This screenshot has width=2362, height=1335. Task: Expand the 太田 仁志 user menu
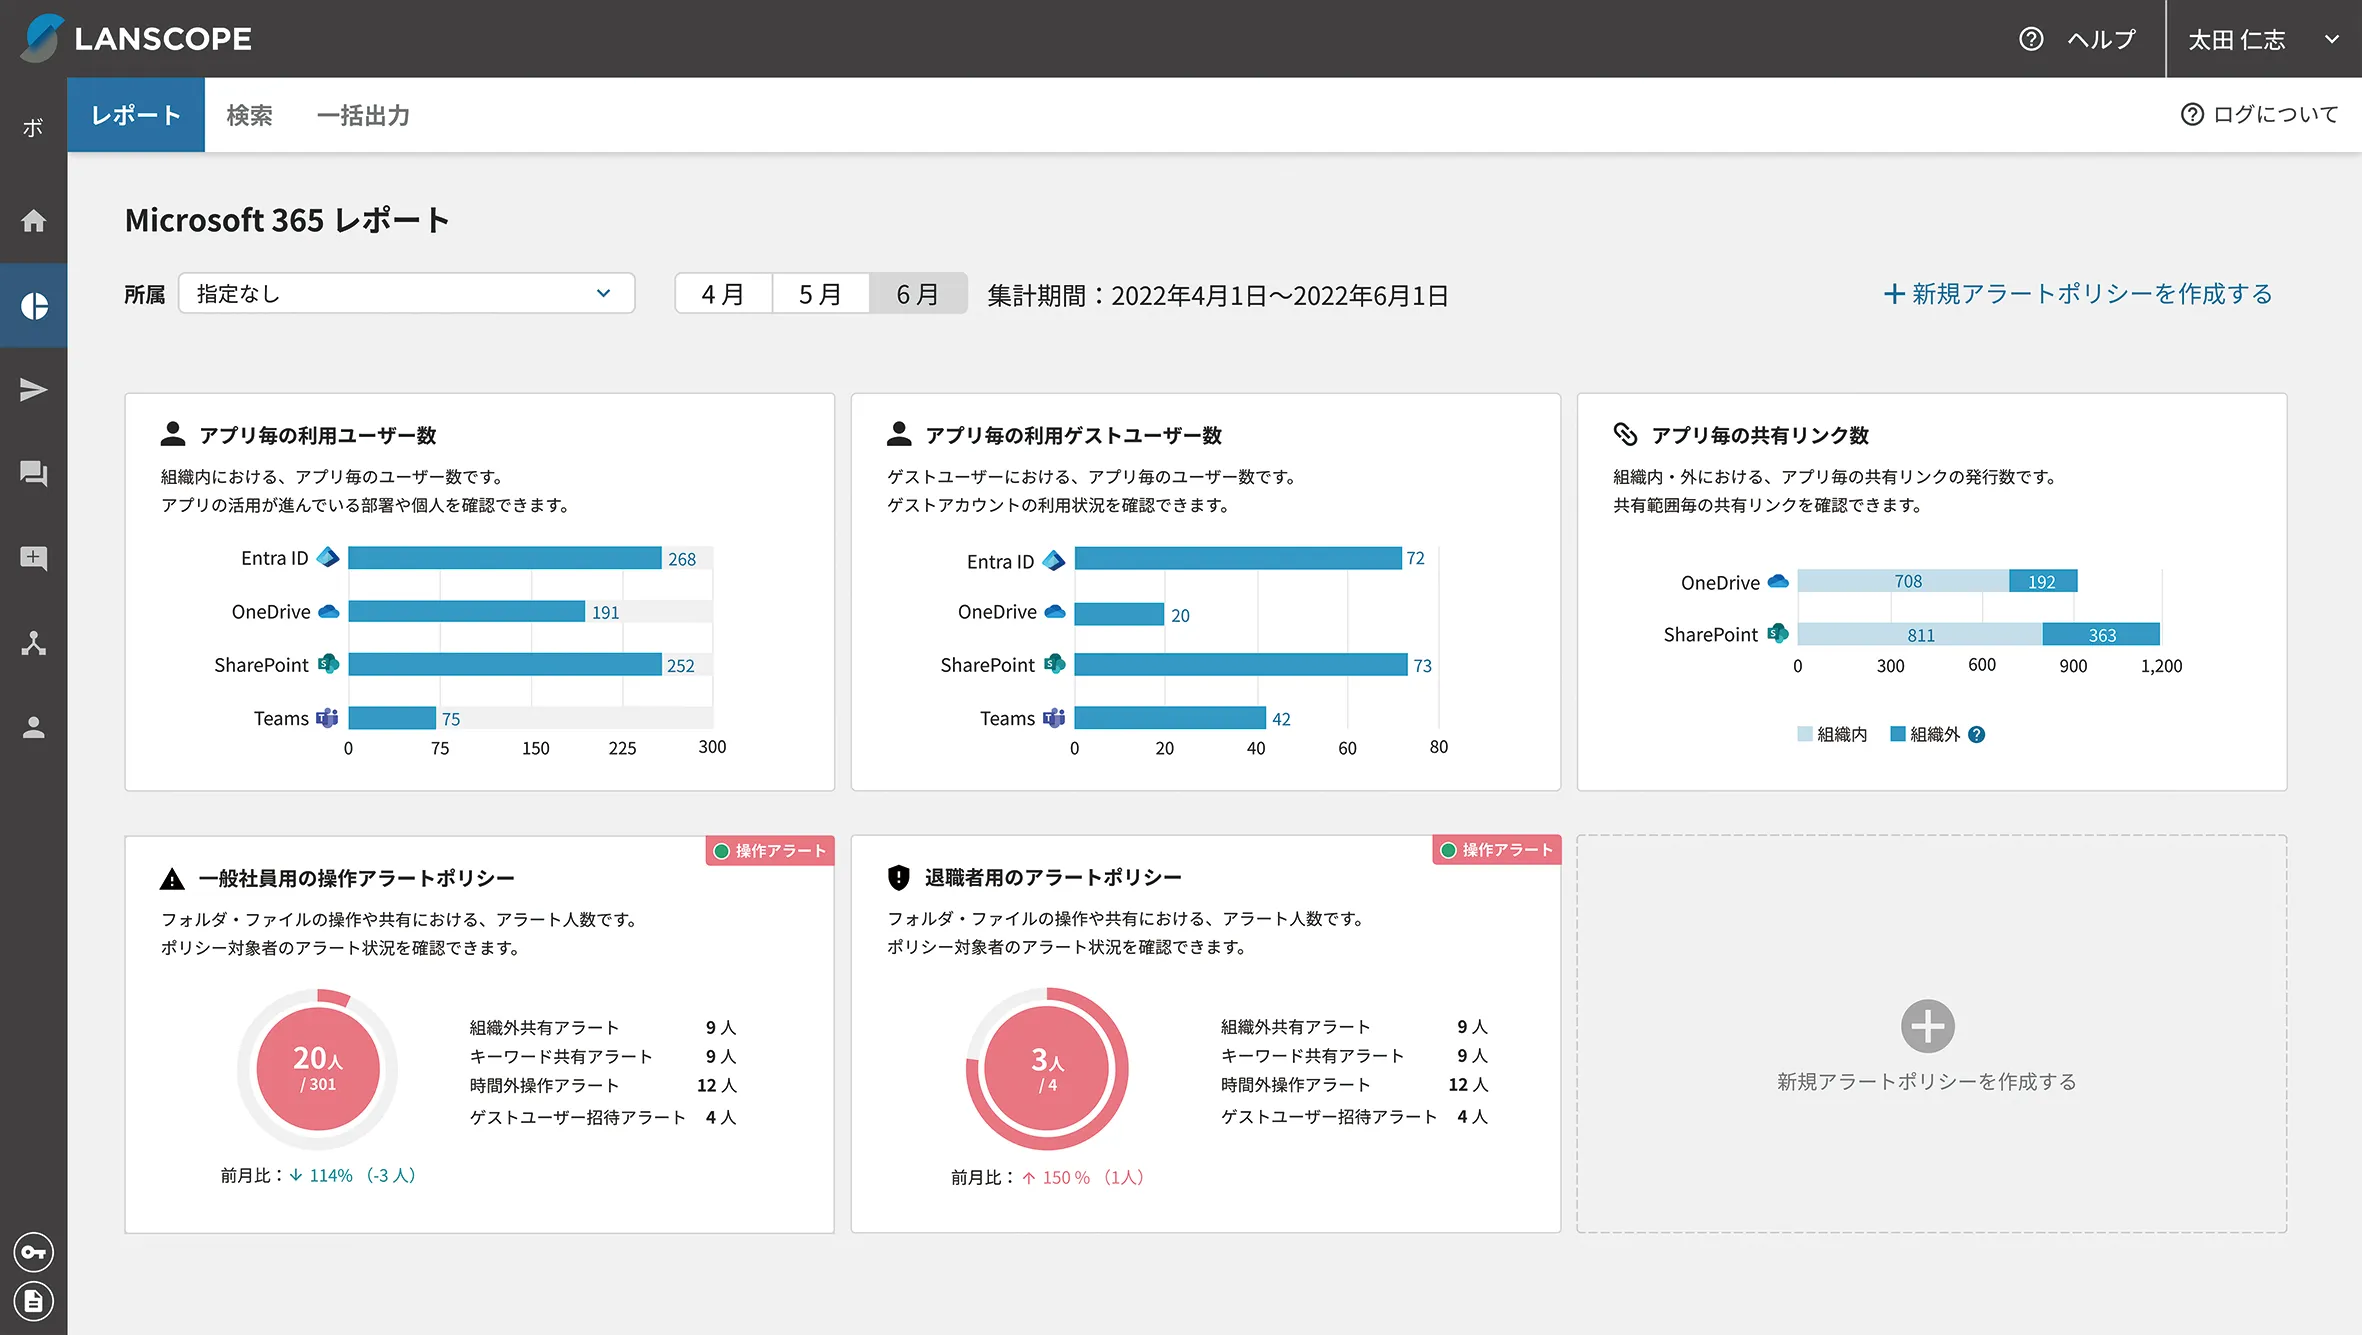click(2264, 39)
